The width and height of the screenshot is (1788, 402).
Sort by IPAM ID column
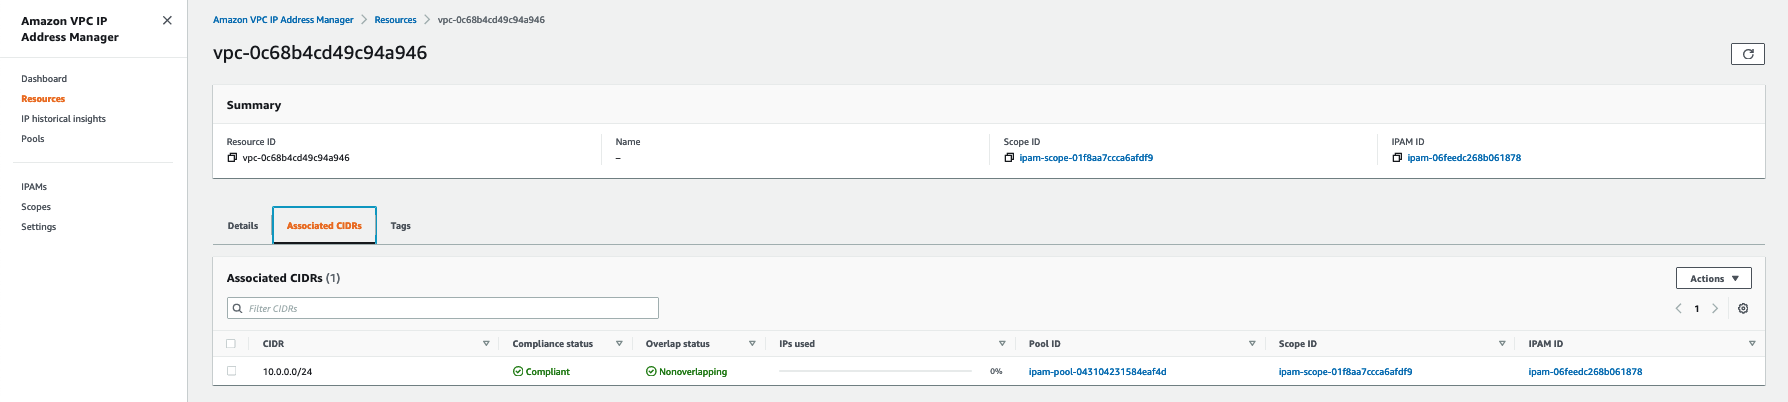coord(1752,344)
